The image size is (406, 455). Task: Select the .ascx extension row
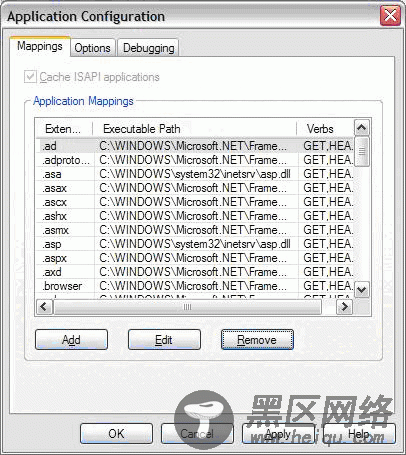point(195,202)
